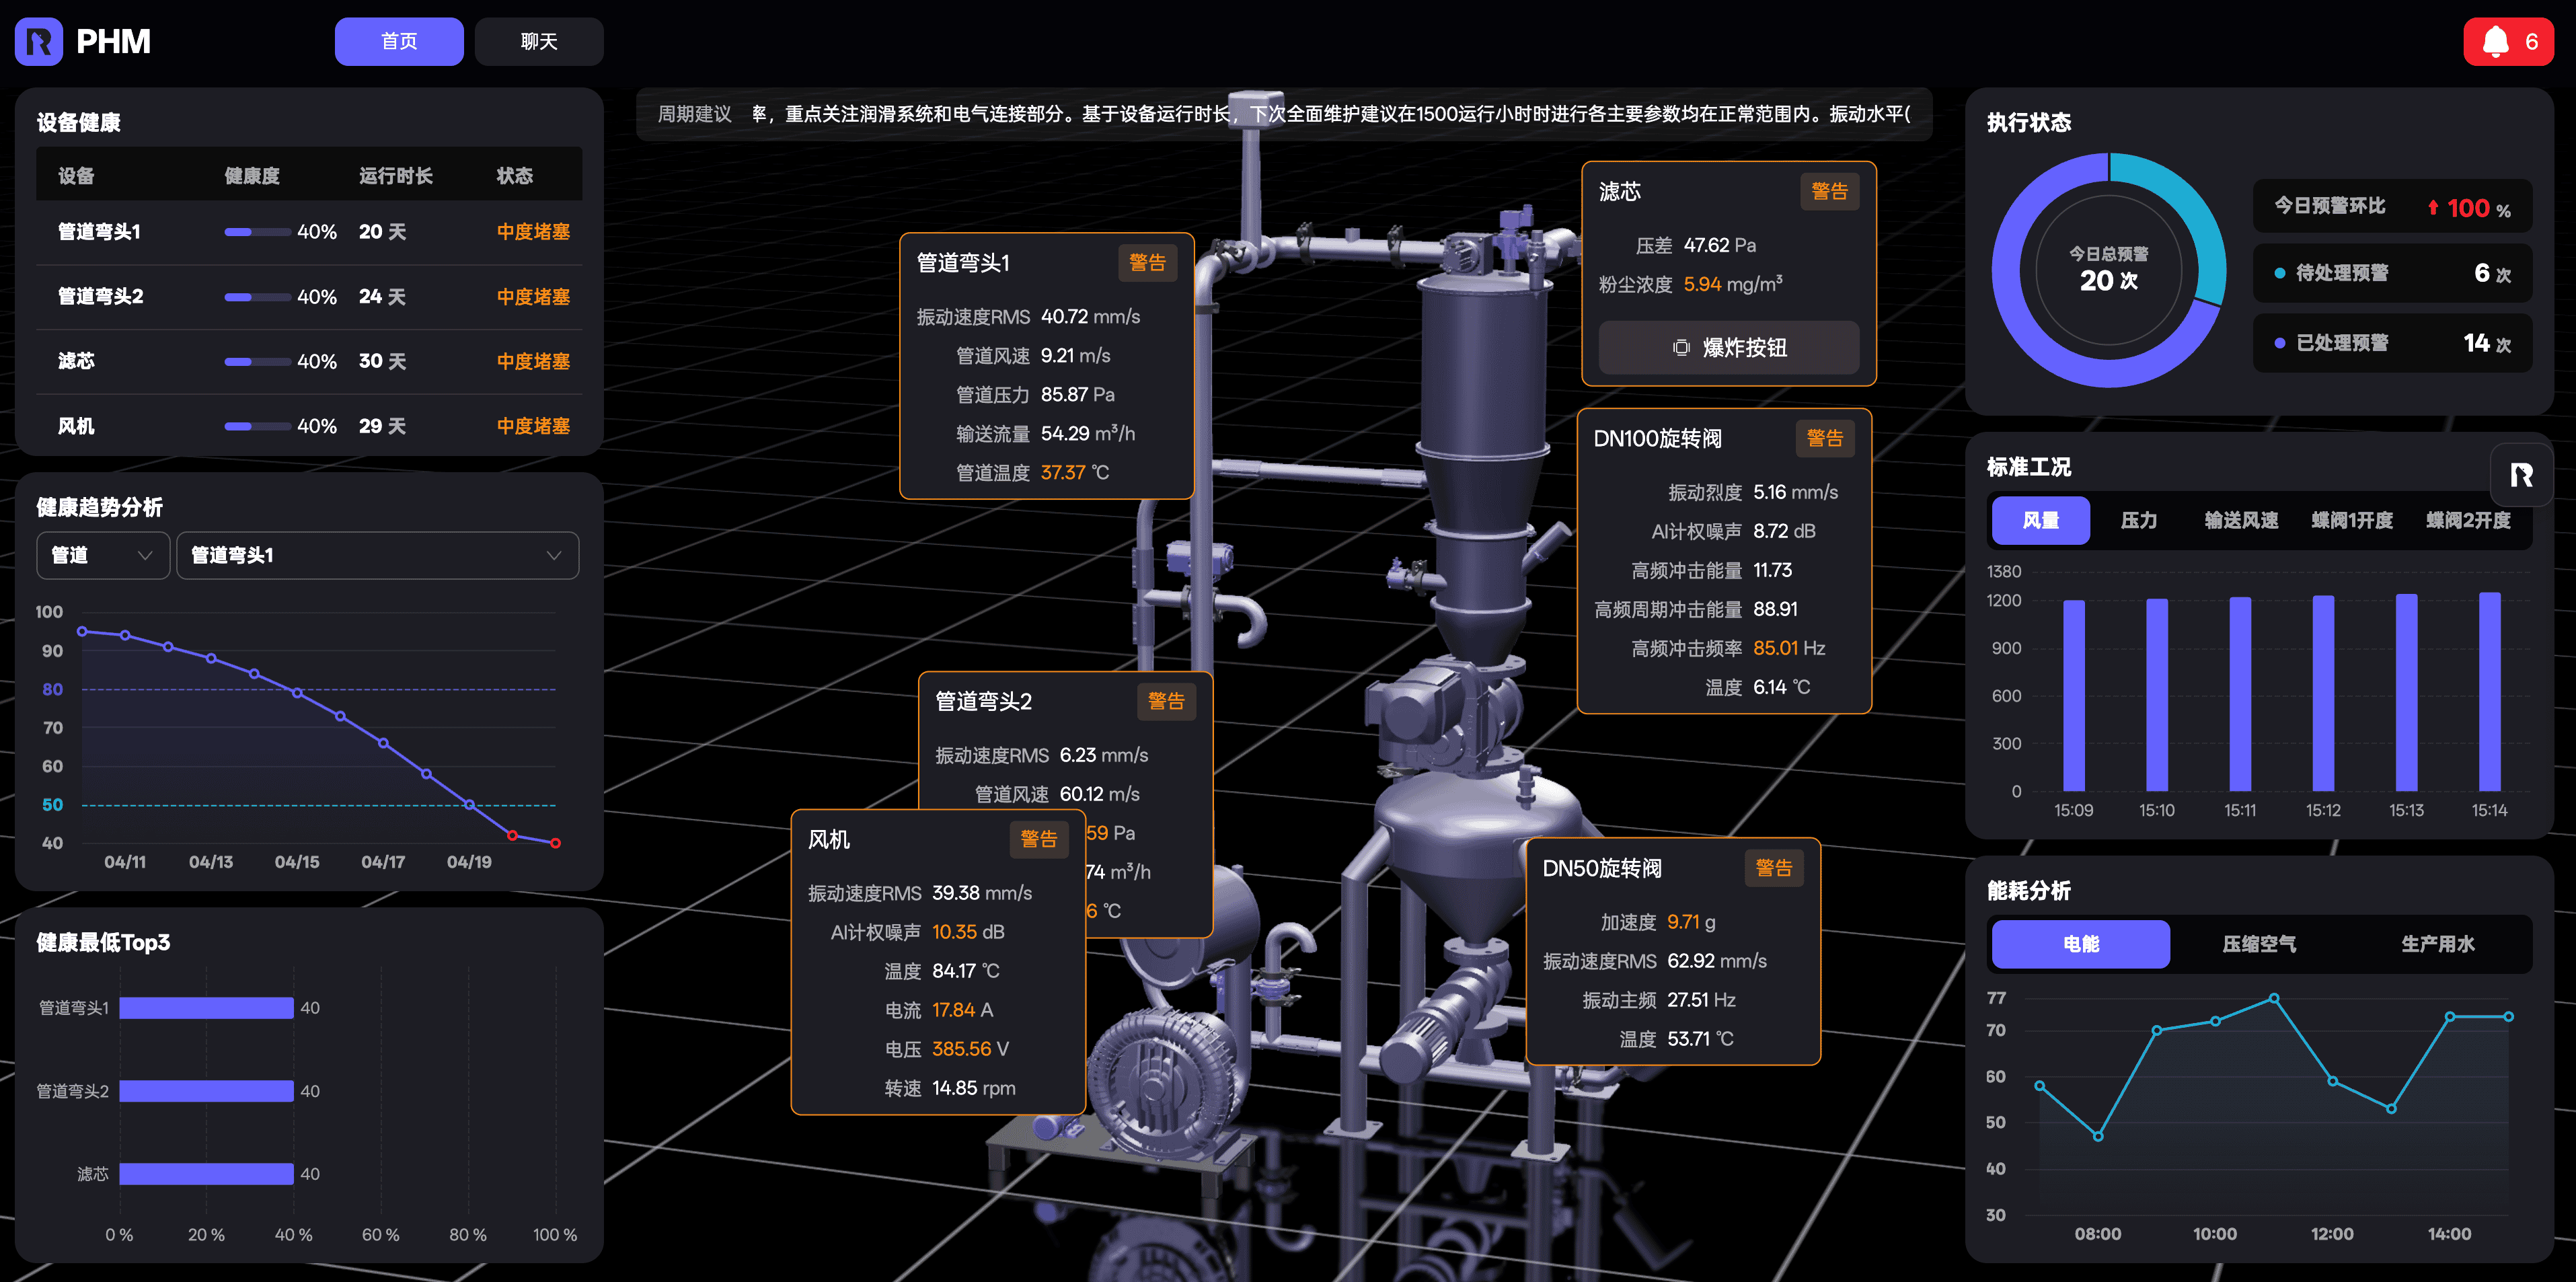Select the 输送风速 tab
The image size is (2576, 1282).
pyautogui.click(x=2241, y=520)
